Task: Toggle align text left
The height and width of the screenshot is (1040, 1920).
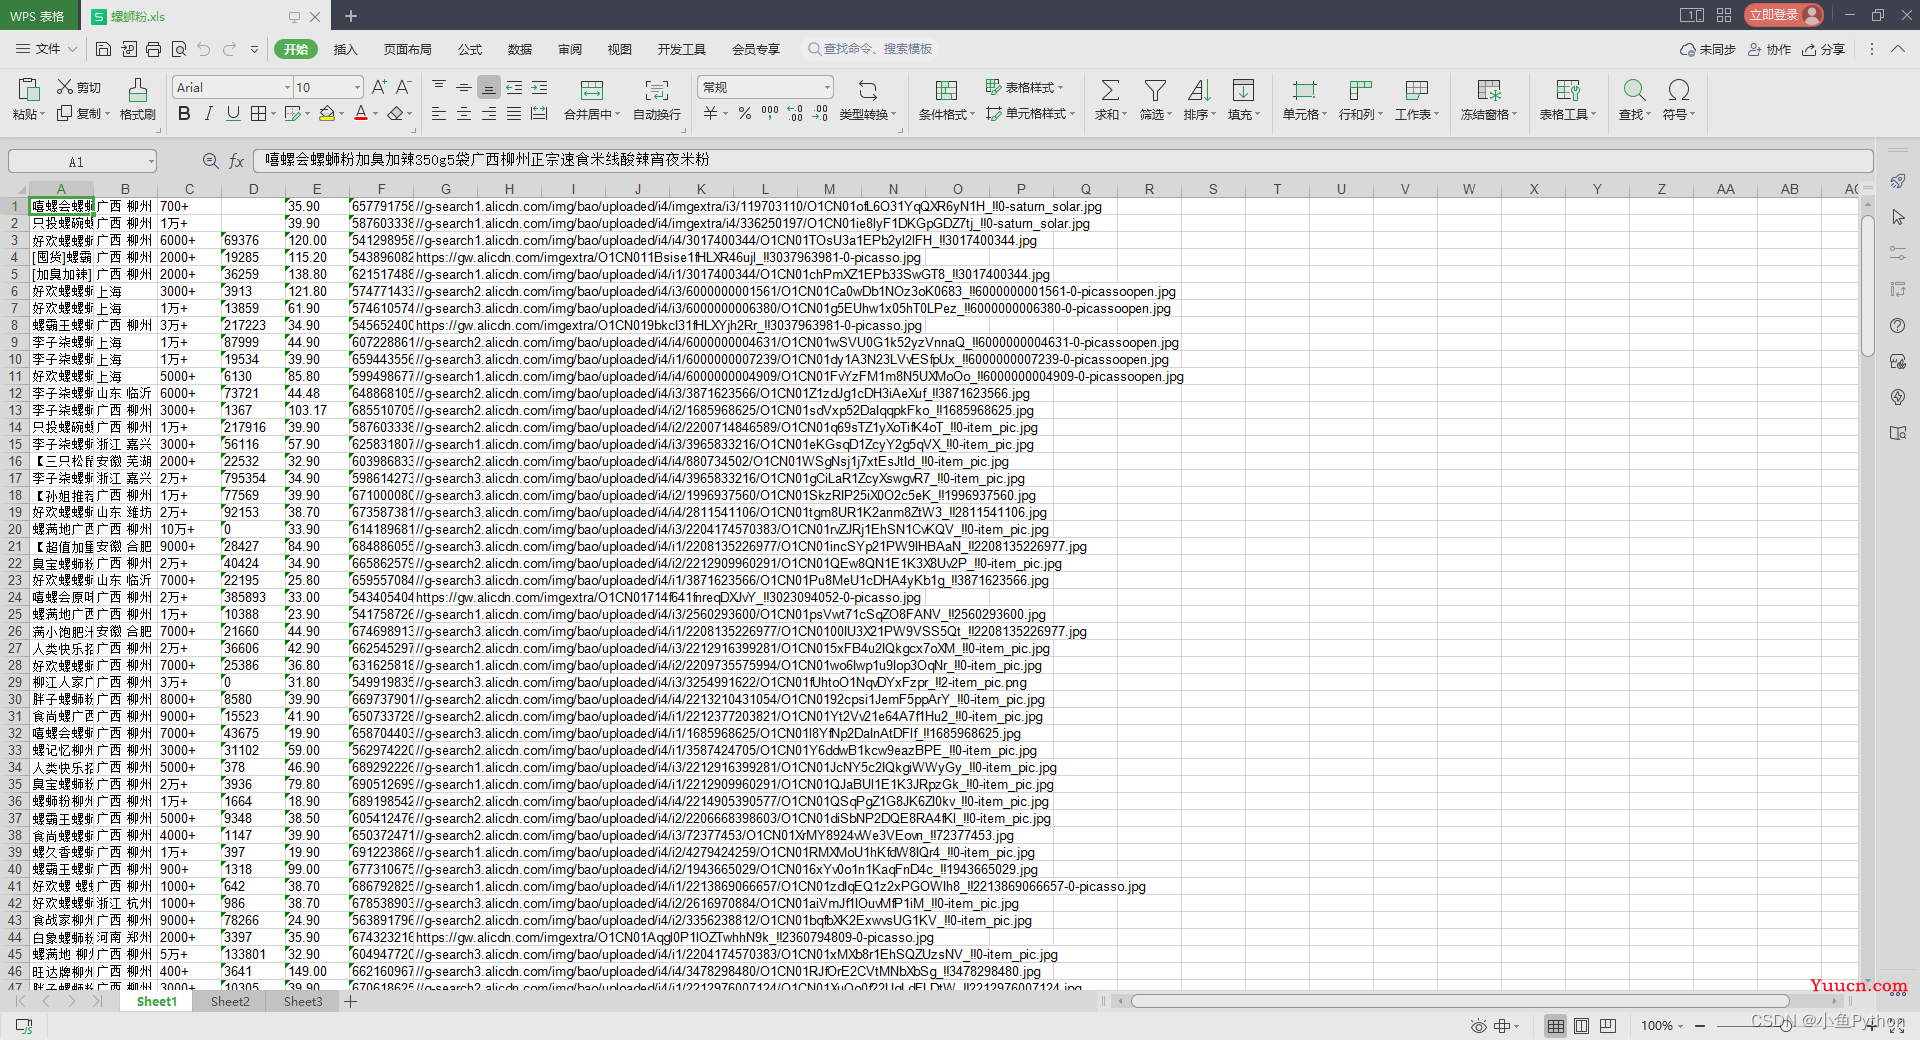Action: (439, 114)
